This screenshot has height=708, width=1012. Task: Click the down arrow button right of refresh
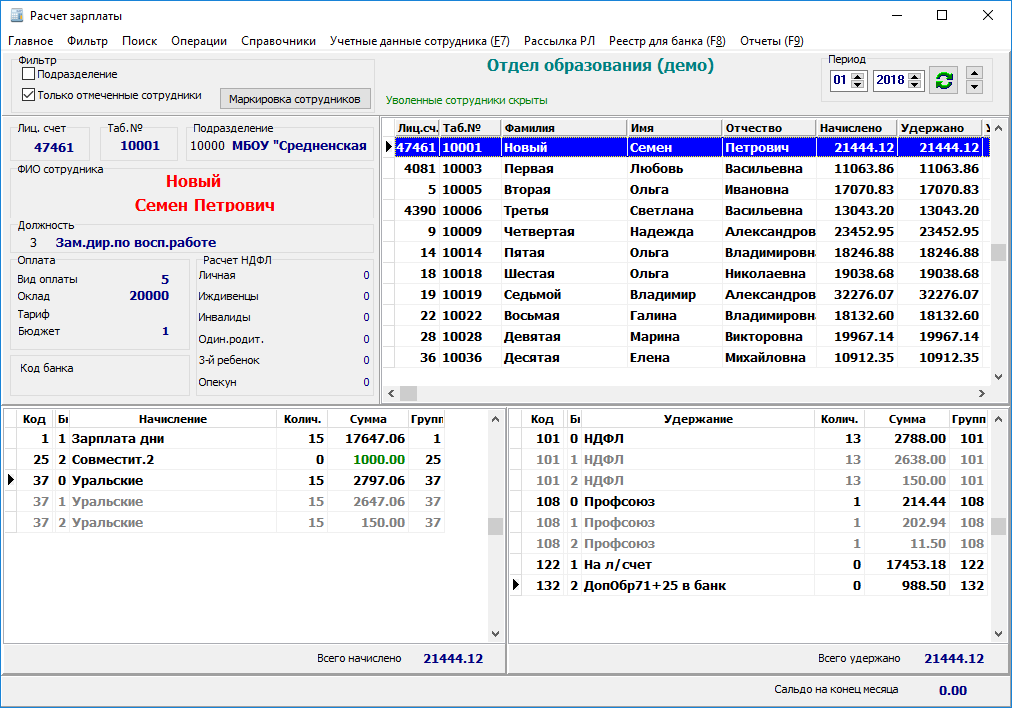pyautogui.click(x=974, y=87)
